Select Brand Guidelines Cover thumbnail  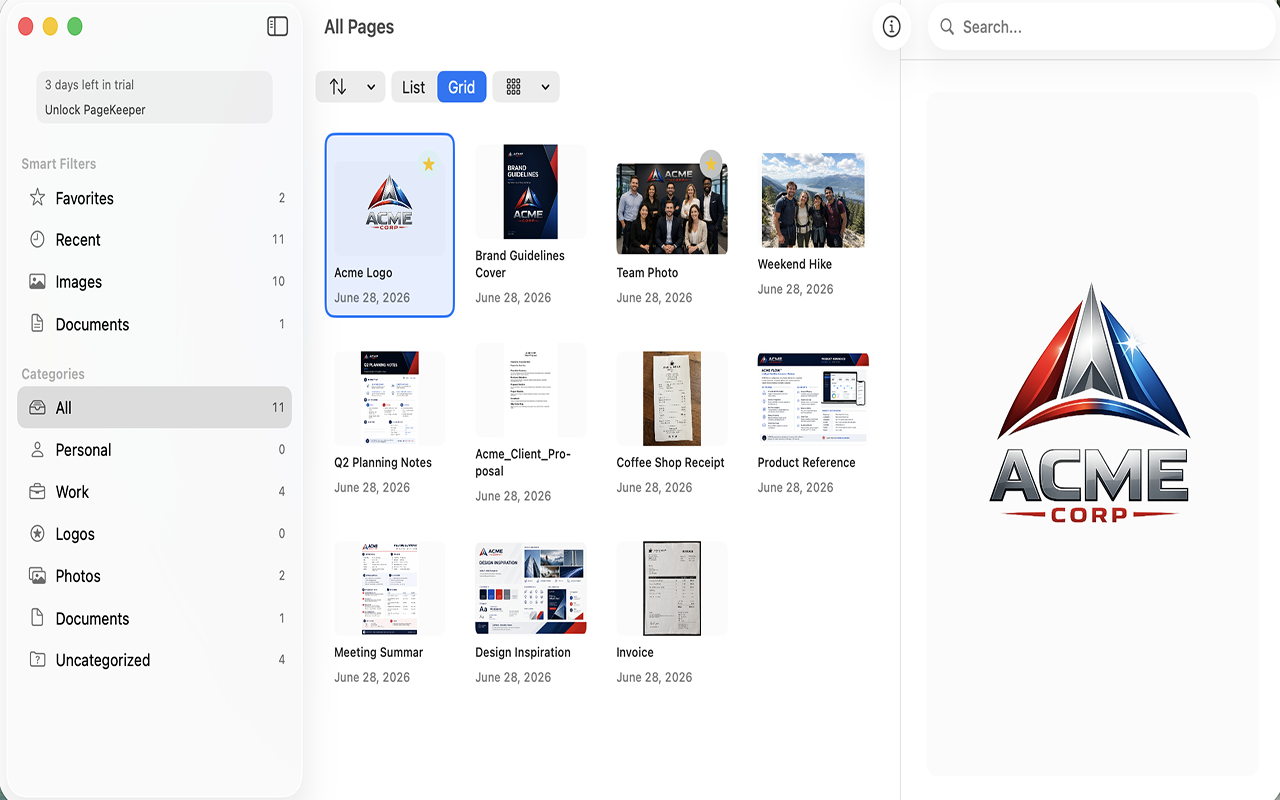531,192
